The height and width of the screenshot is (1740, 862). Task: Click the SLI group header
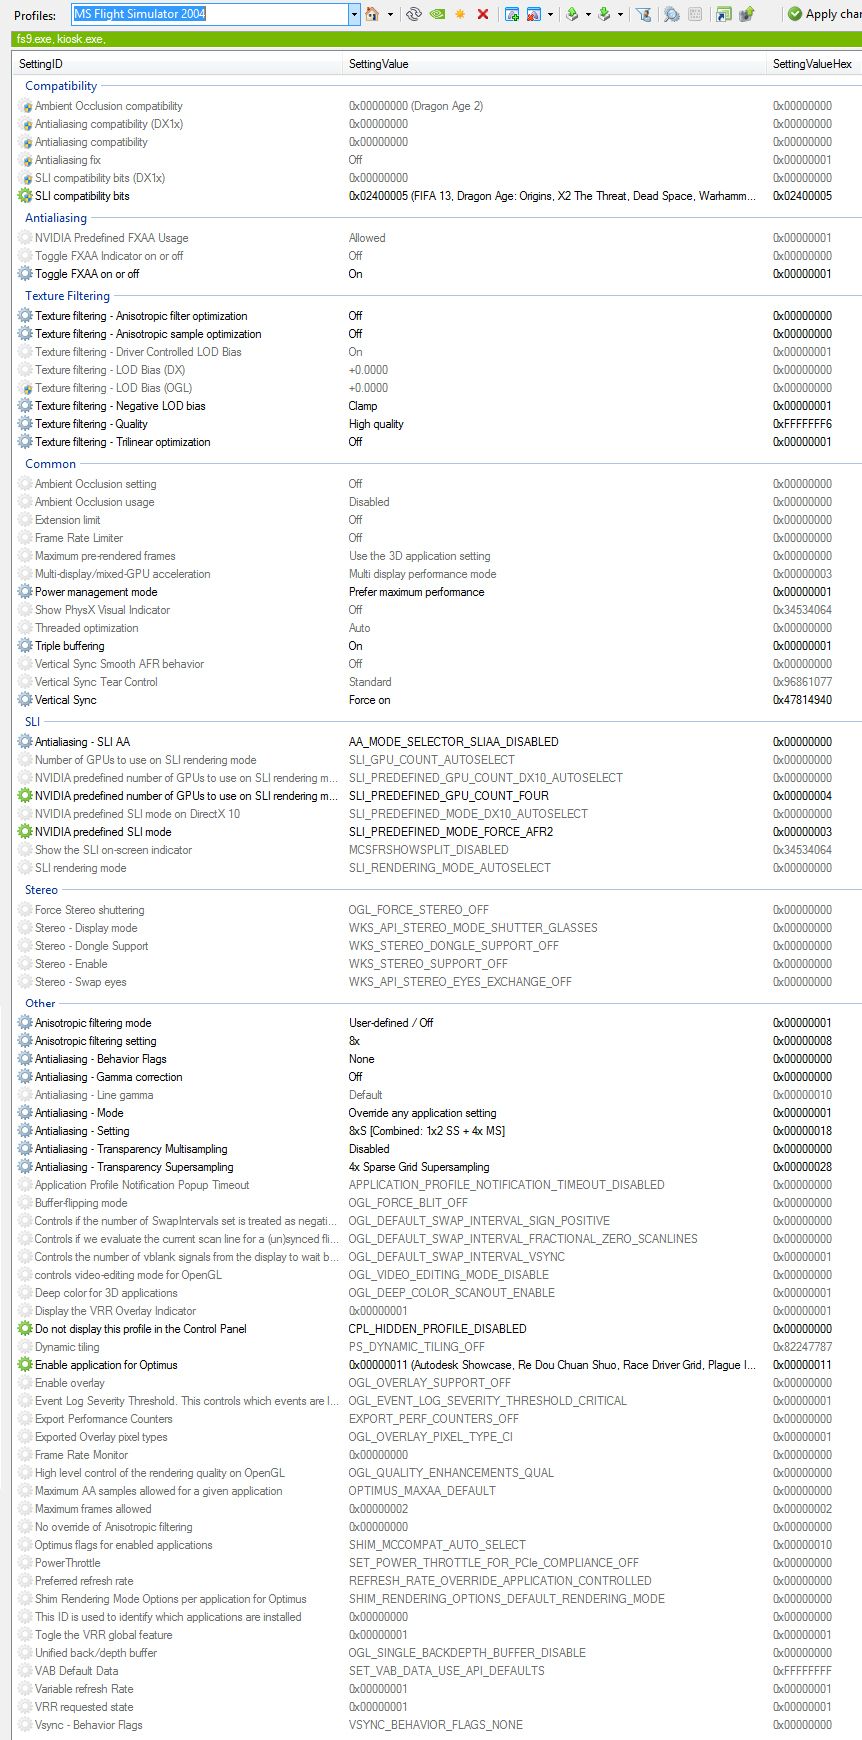coord(33,722)
